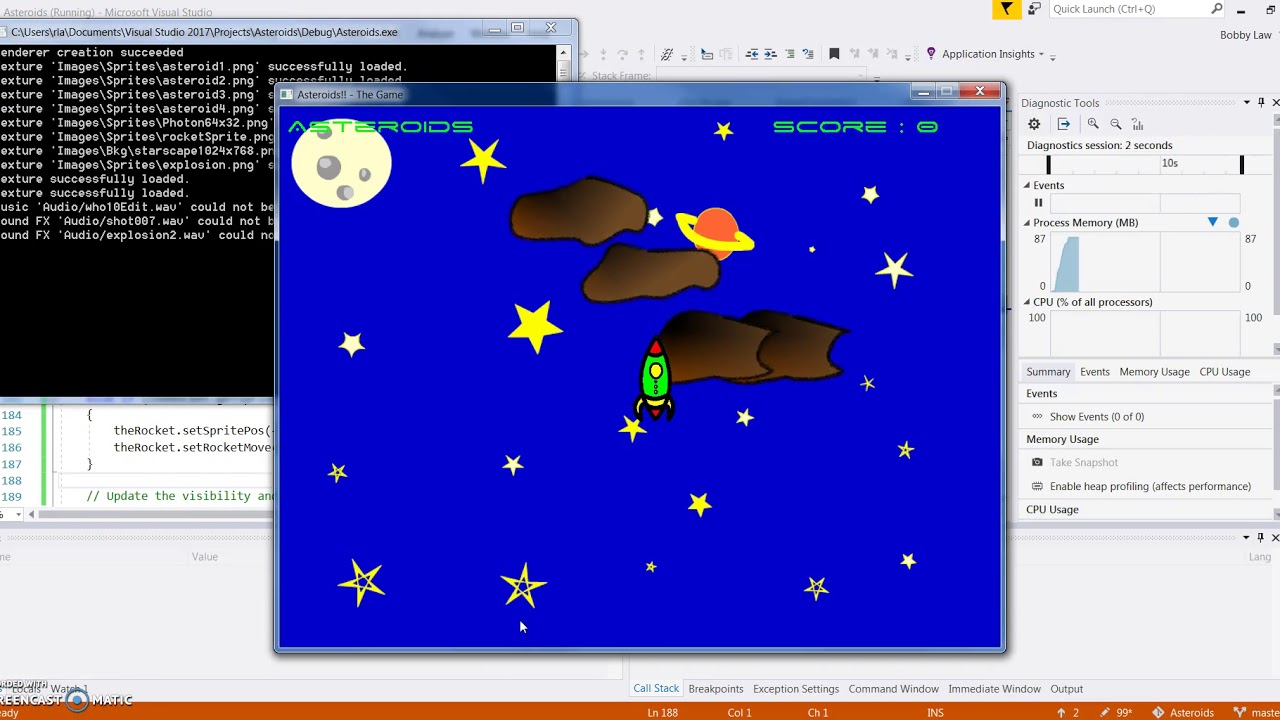Collapse the CPU (% of all processors) graph
The image size is (1280, 720).
[x=1026, y=302]
